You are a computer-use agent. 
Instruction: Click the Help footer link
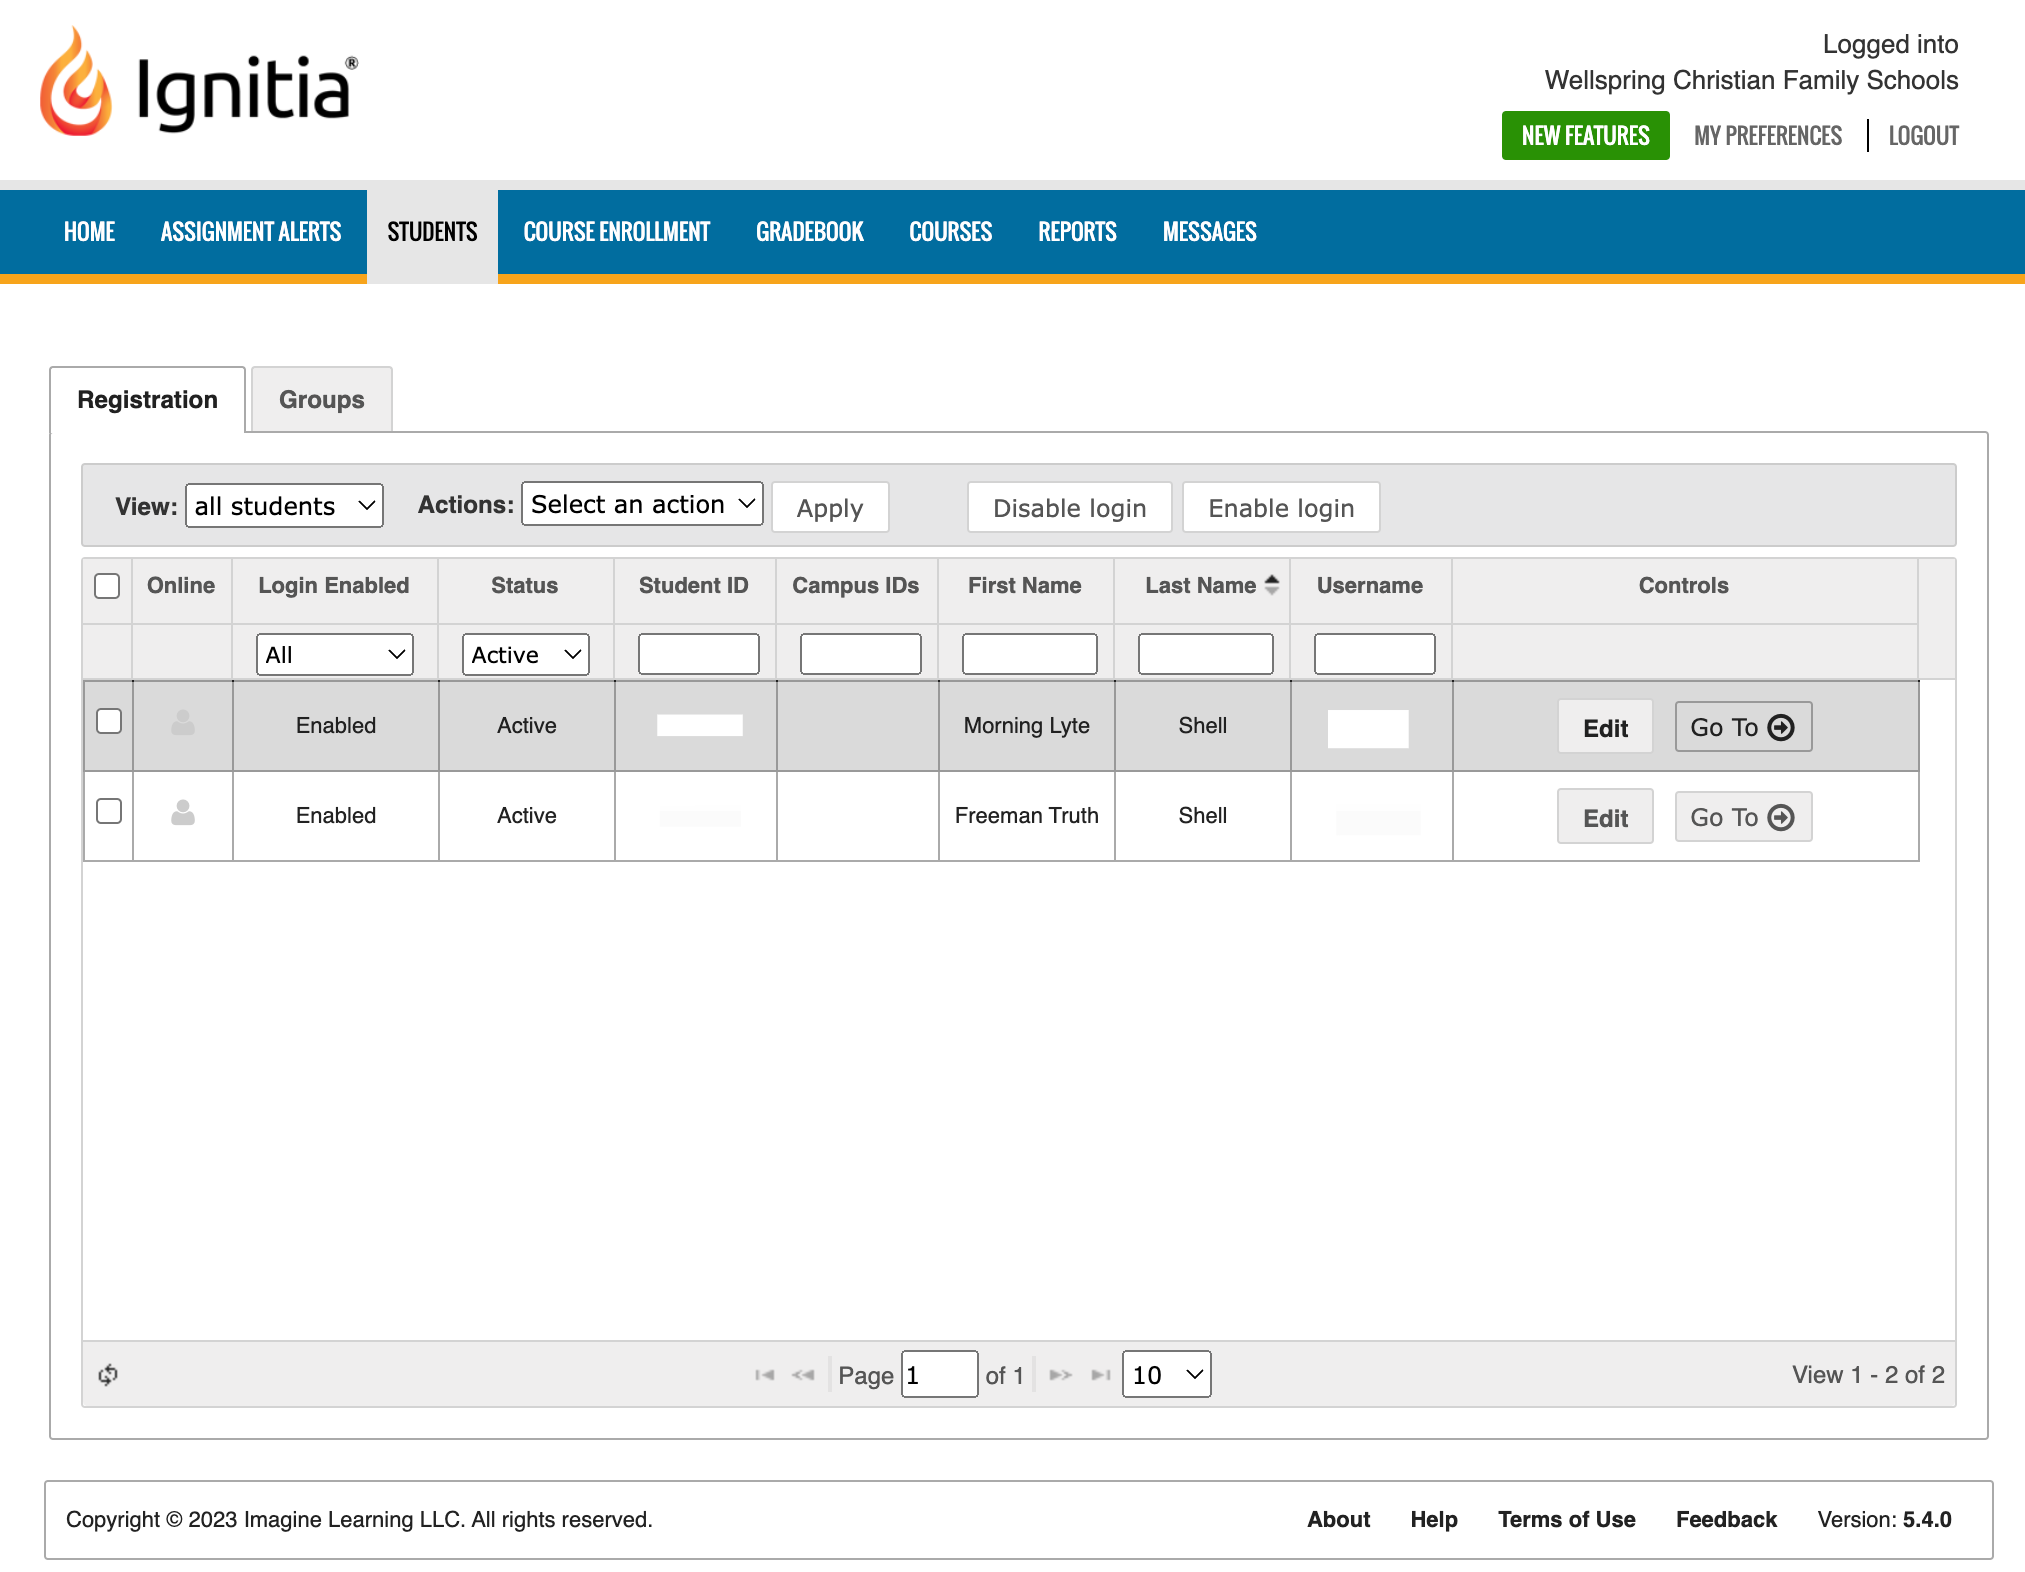tap(1434, 1520)
